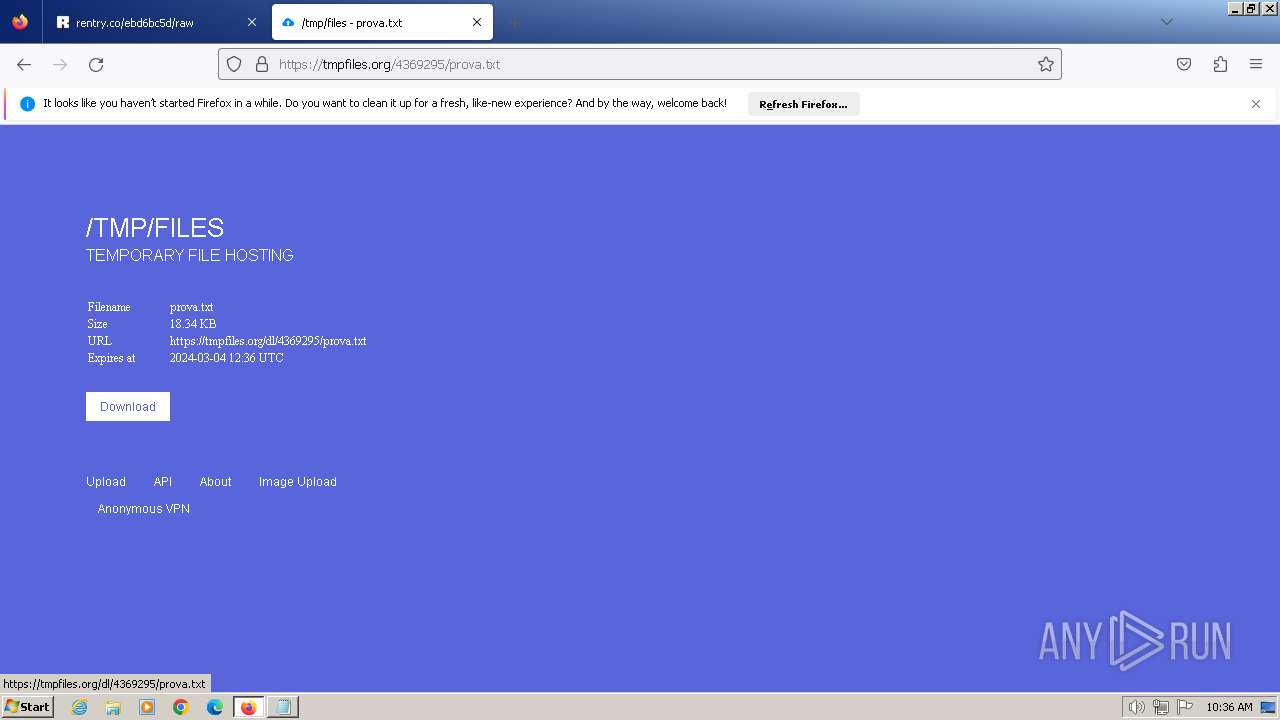Open the Extensions puzzle icon
Viewport: 1280px width, 720px height.
pyautogui.click(x=1220, y=64)
